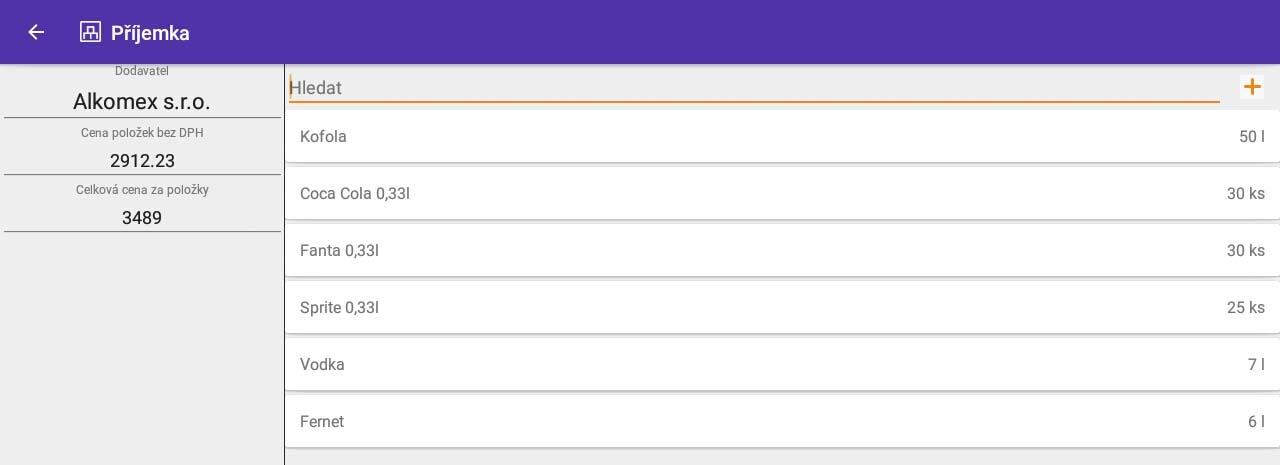
Task: Tap the back arrow icon
Action: [x=36, y=32]
